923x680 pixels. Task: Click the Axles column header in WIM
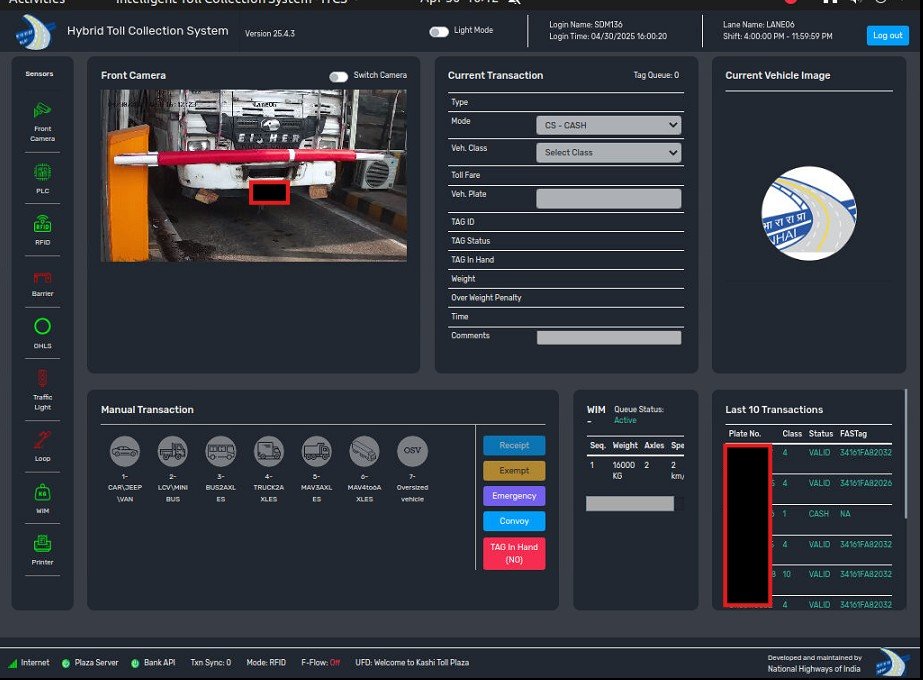pos(654,446)
